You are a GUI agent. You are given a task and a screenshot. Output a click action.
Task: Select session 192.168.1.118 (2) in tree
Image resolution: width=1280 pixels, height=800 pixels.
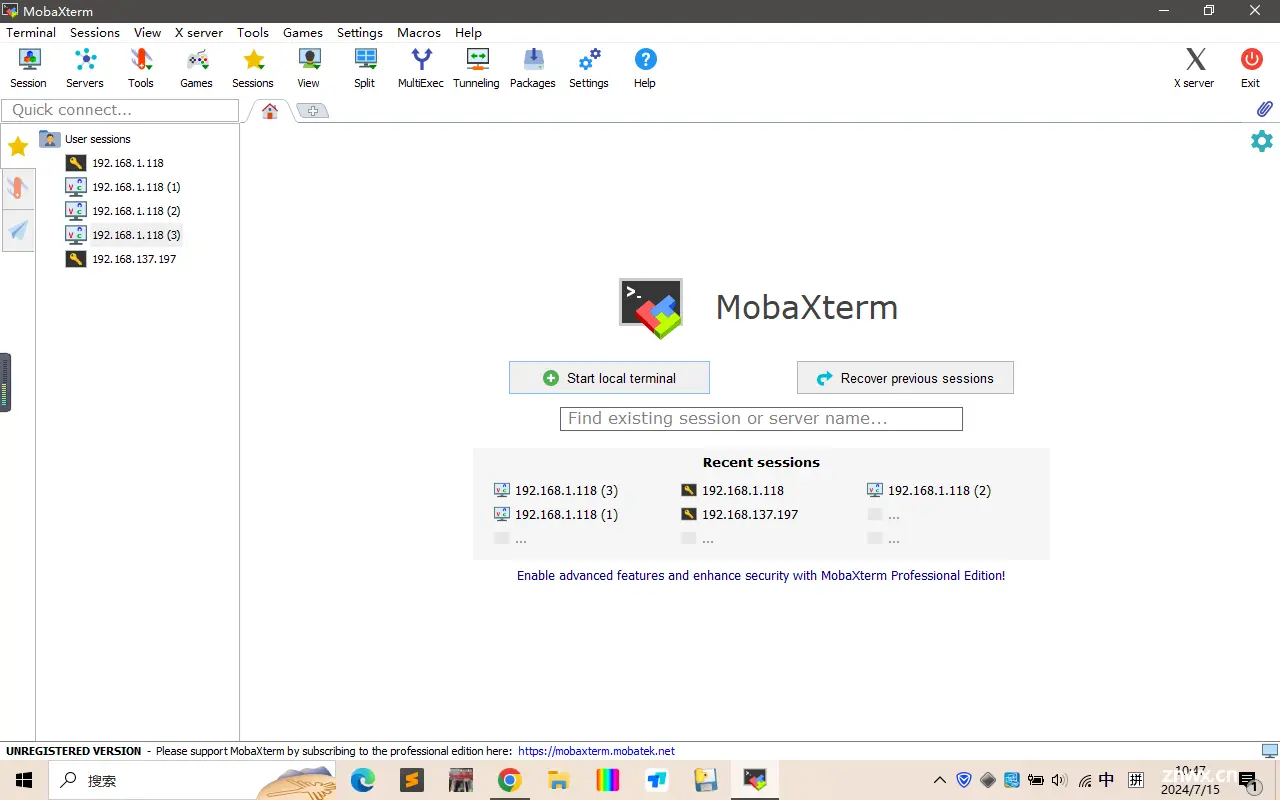click(x=123, y=211)
